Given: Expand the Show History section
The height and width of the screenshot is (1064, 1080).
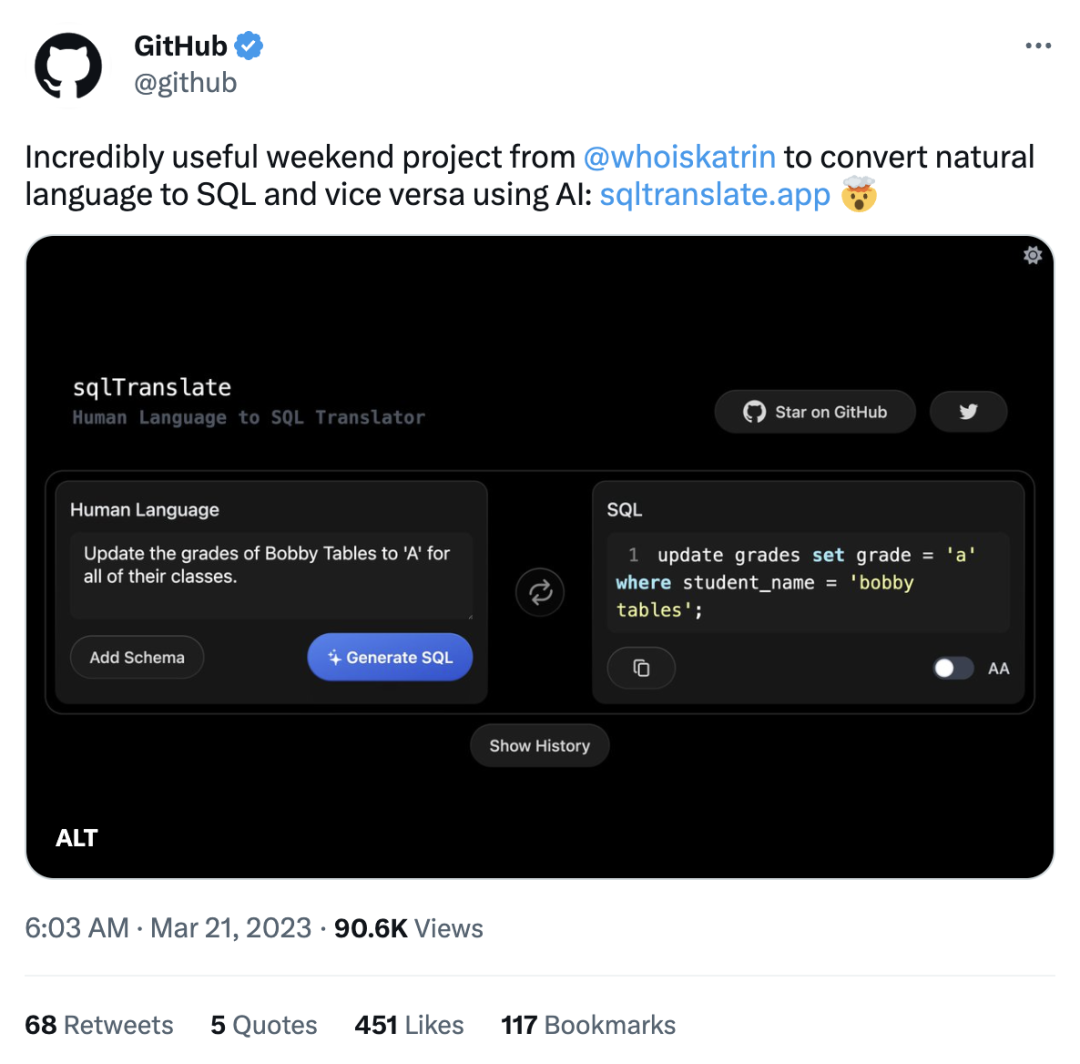Looking at the screenshot, I should [x=539, y=745].
